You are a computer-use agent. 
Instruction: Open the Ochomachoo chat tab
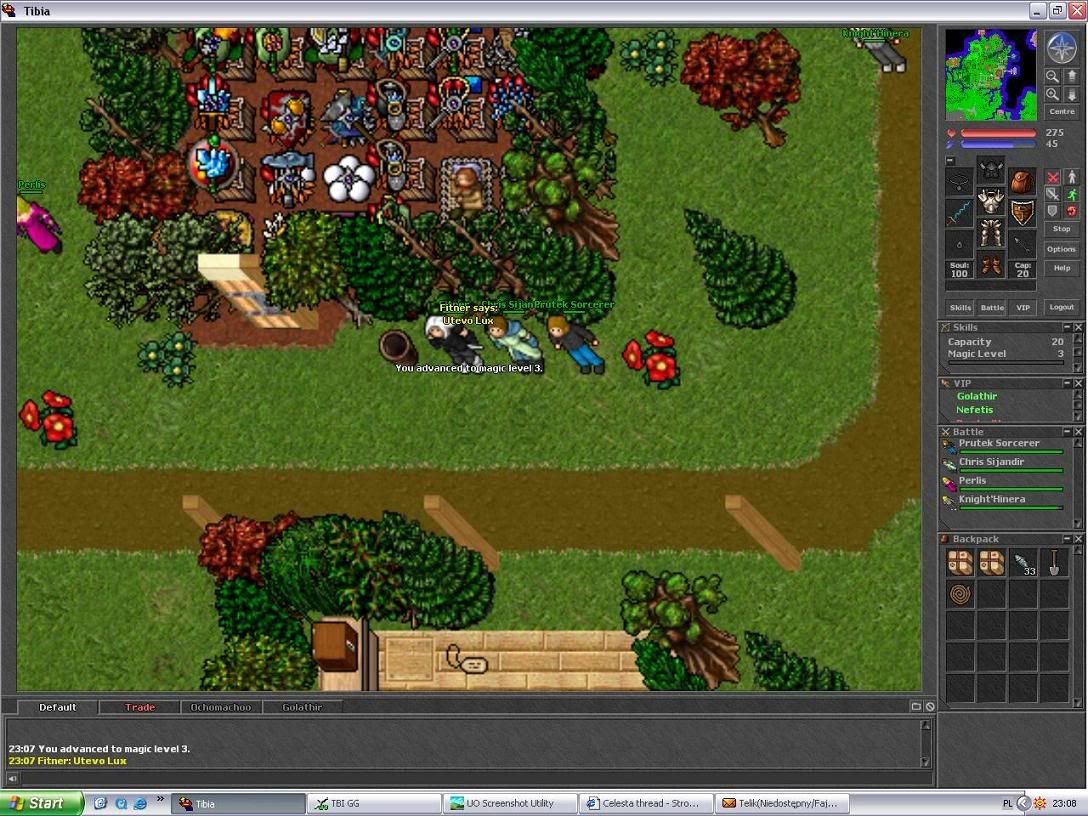pos(221,707)
